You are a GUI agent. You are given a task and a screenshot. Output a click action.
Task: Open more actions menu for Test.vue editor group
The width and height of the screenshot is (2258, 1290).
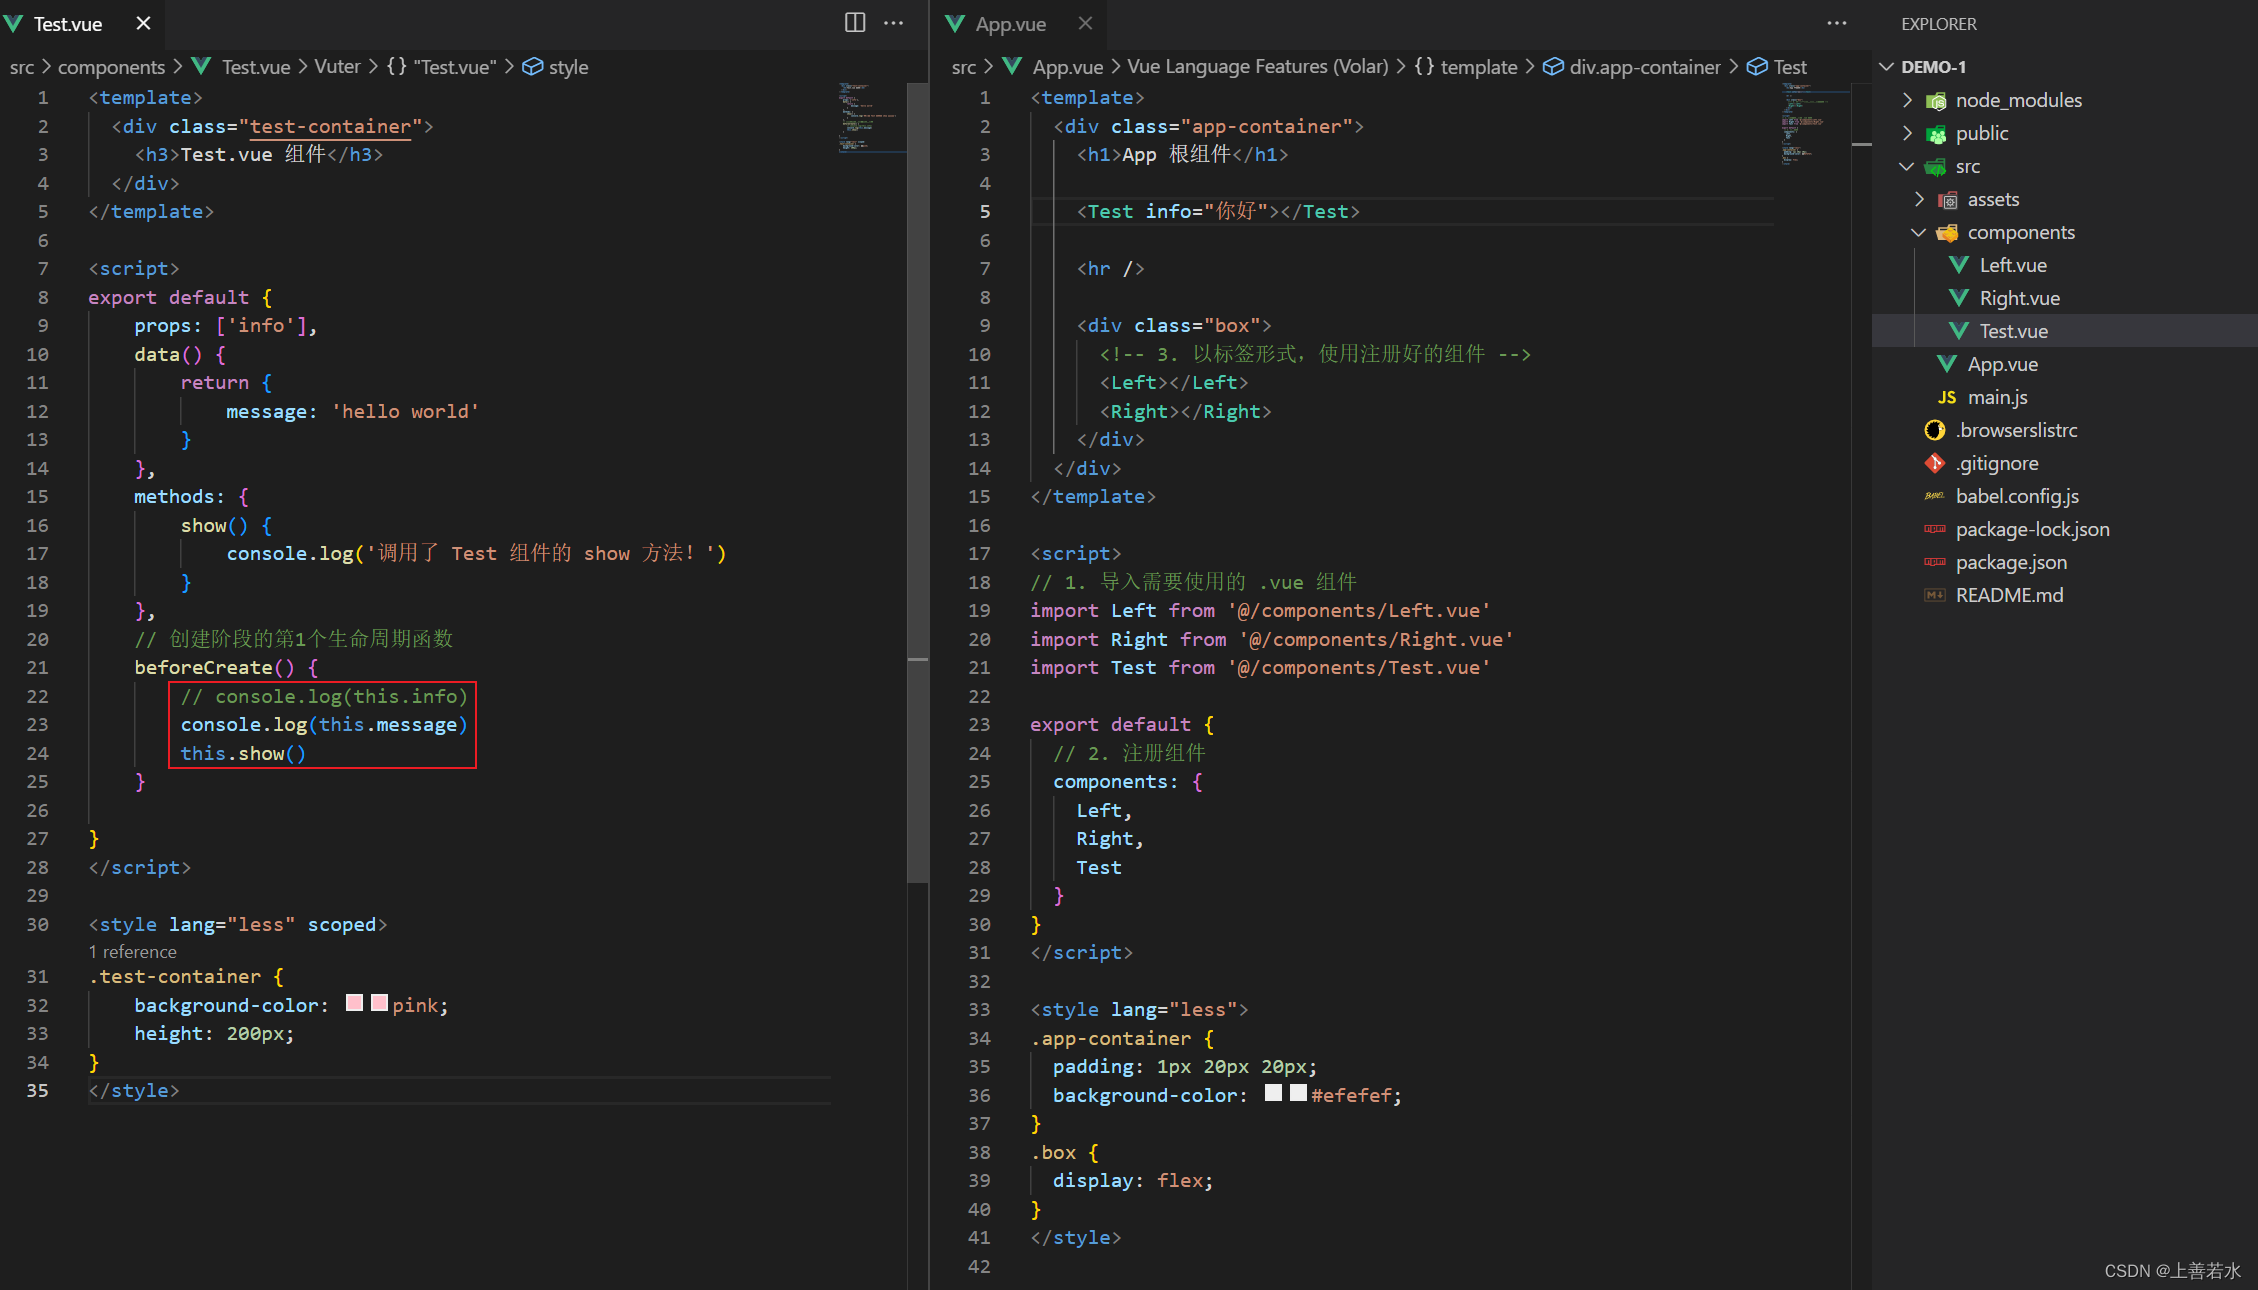[x=894, y=23]
